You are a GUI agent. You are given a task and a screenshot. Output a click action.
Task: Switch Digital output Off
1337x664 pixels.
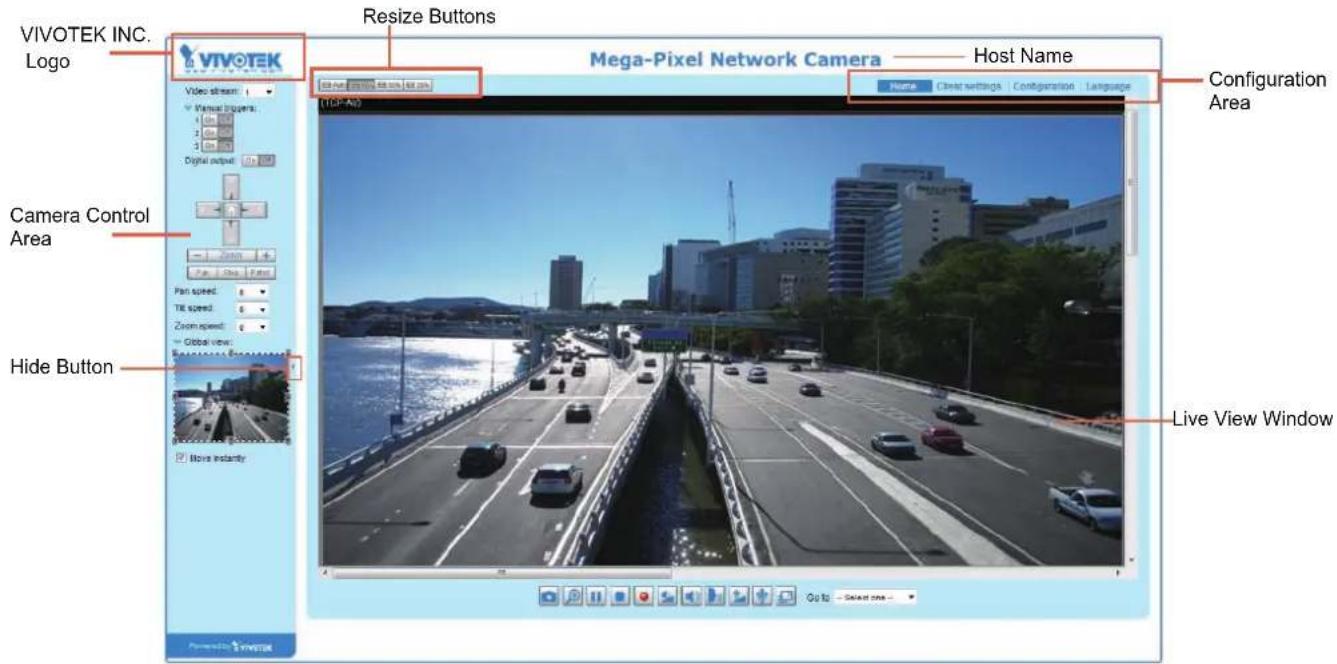269,160
